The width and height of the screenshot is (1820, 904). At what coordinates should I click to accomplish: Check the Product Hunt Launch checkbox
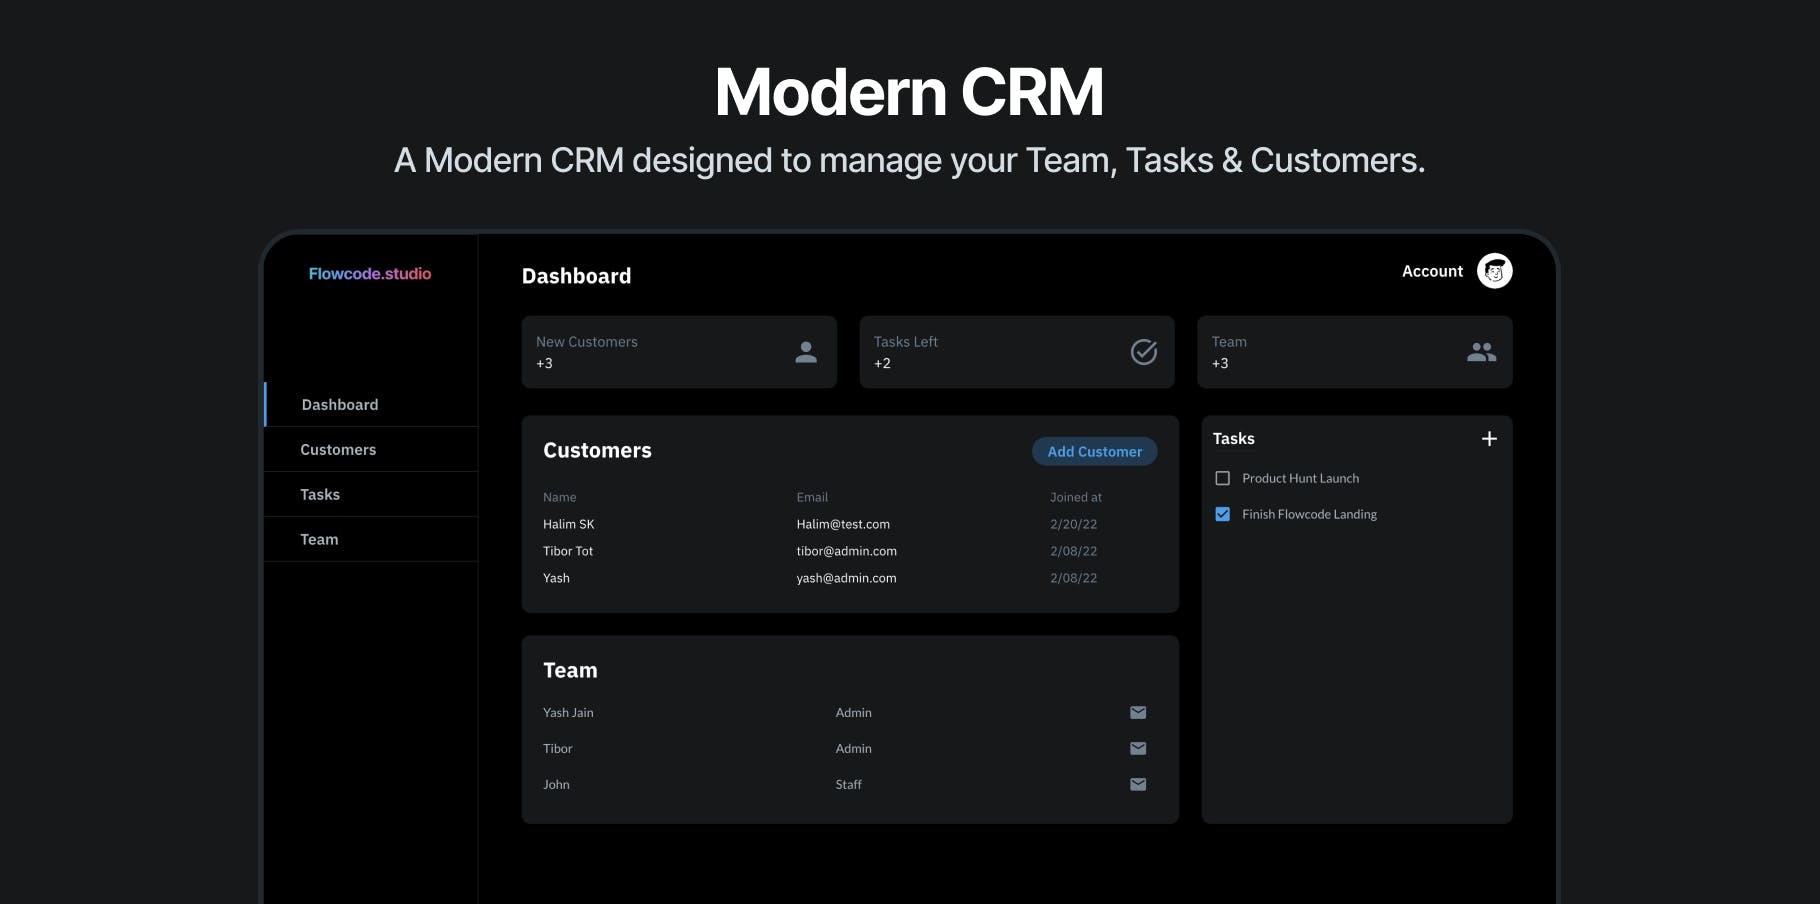[1222, 478]
